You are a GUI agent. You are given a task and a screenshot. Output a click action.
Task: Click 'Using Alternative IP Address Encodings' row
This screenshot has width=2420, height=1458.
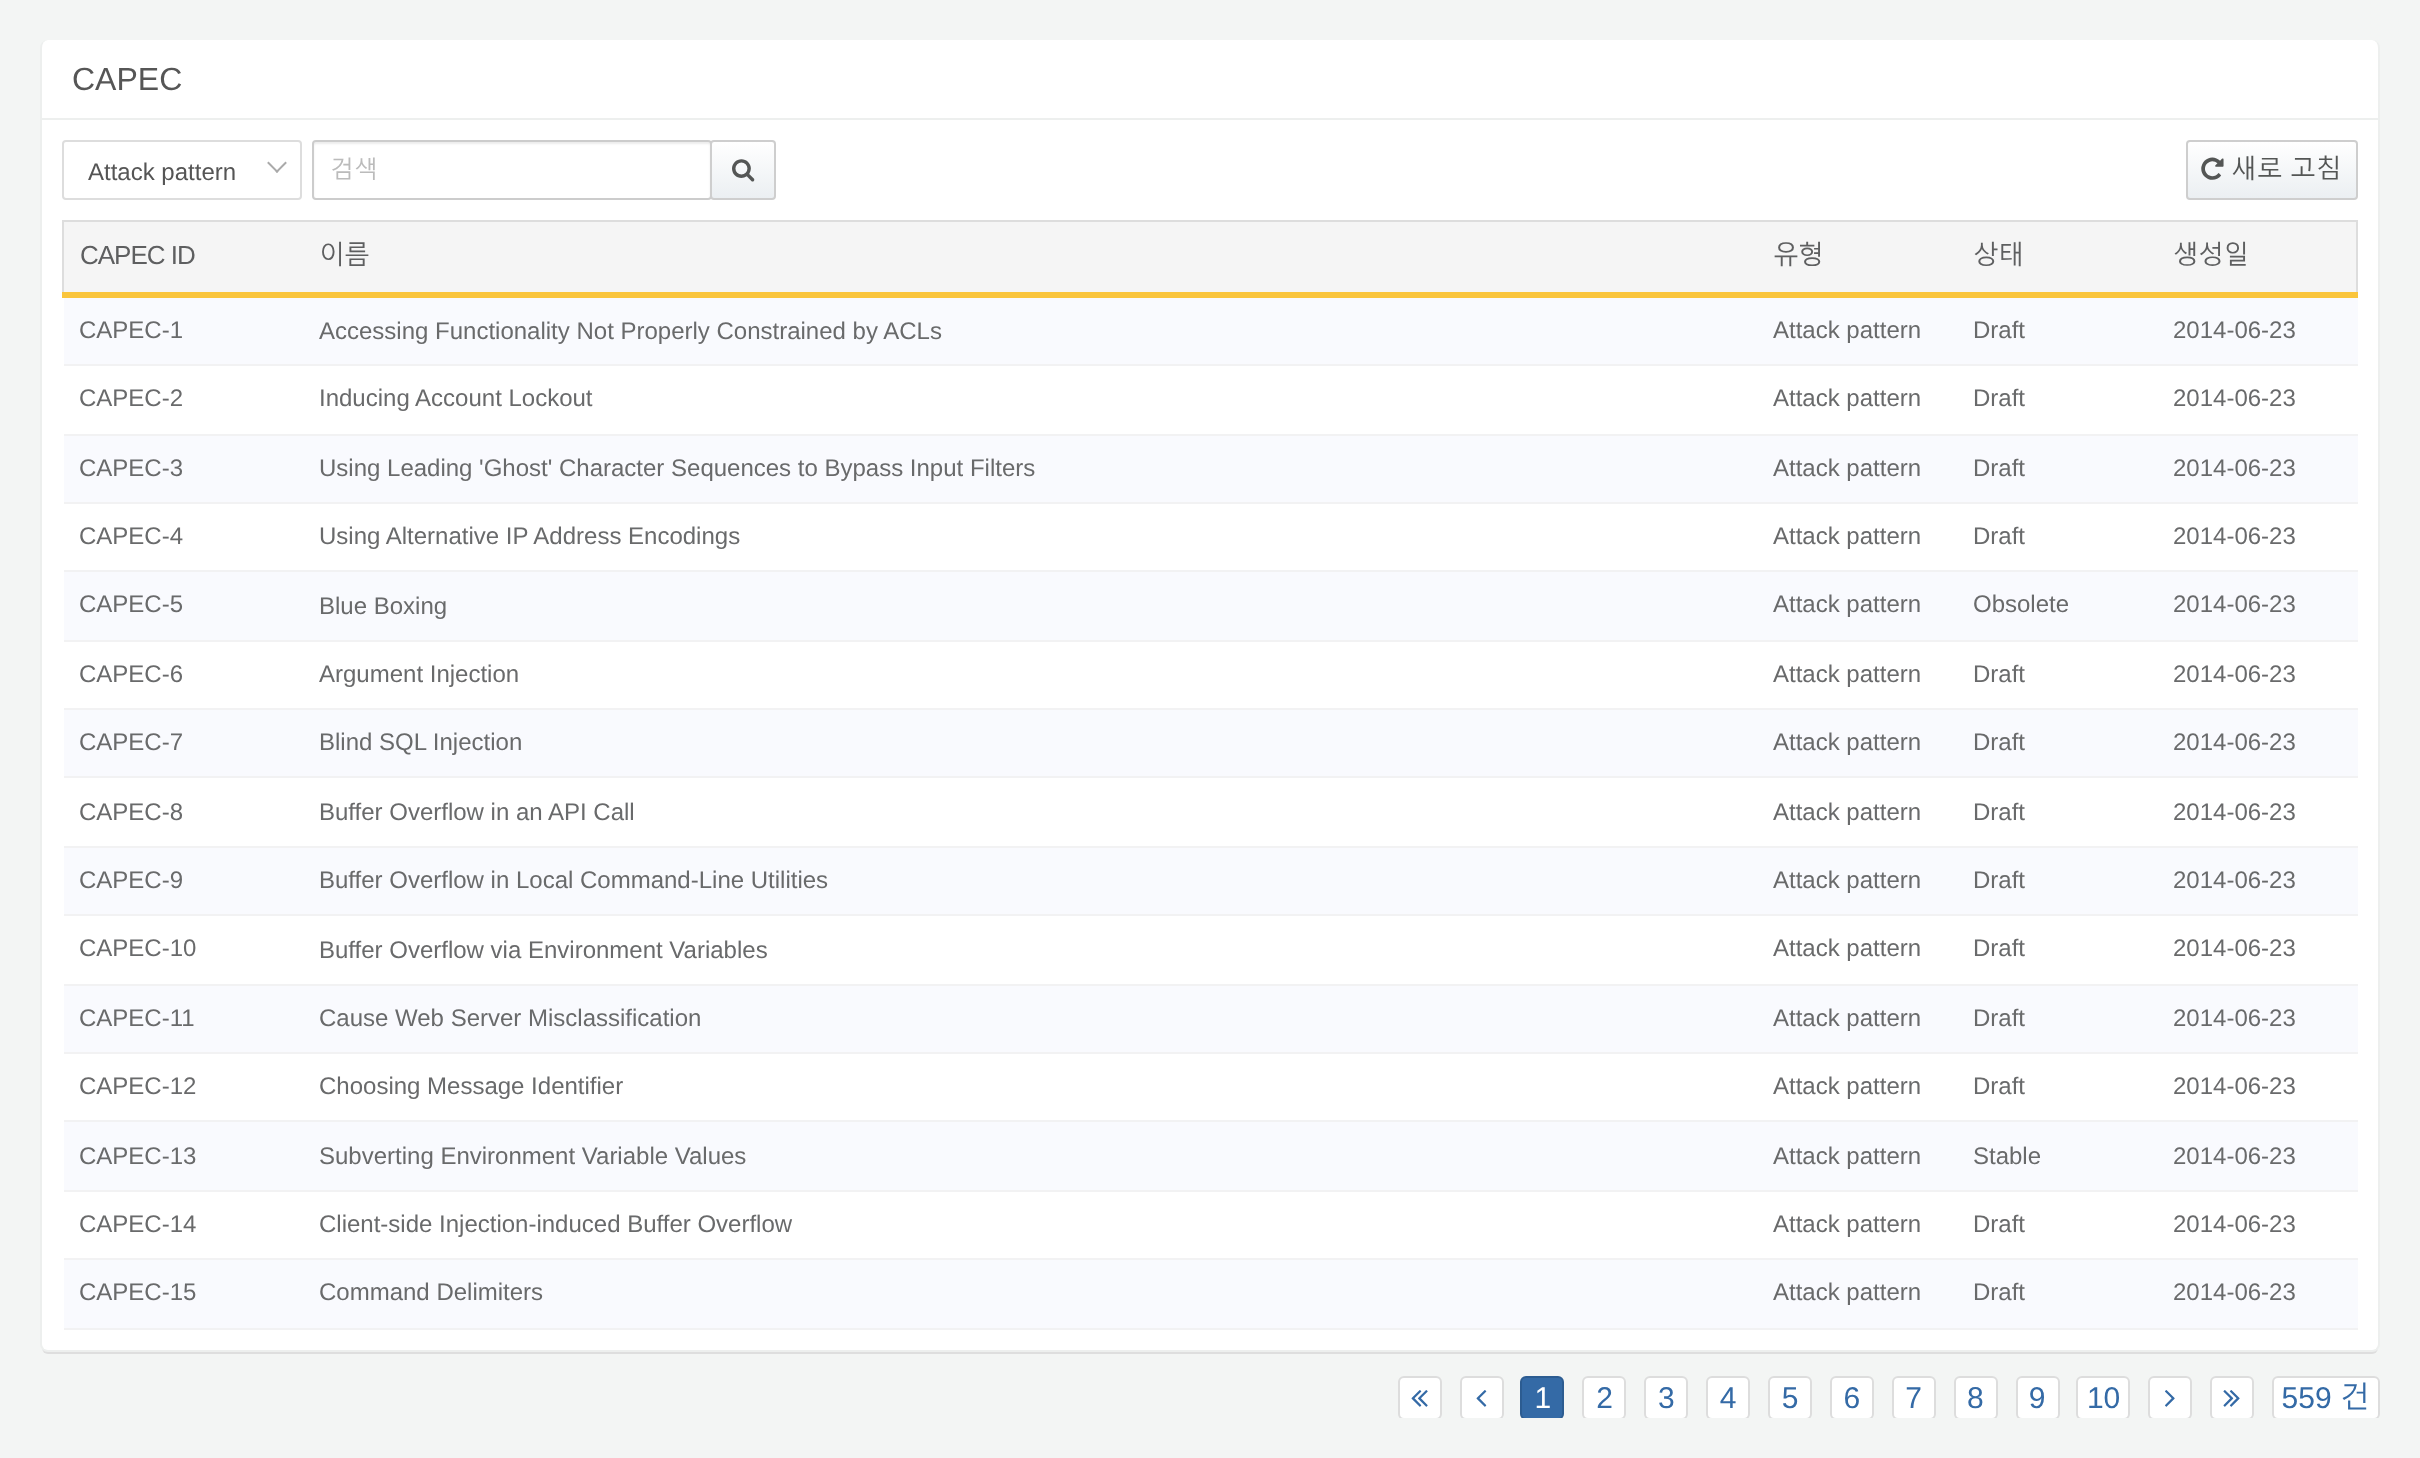pos(1210,536)
